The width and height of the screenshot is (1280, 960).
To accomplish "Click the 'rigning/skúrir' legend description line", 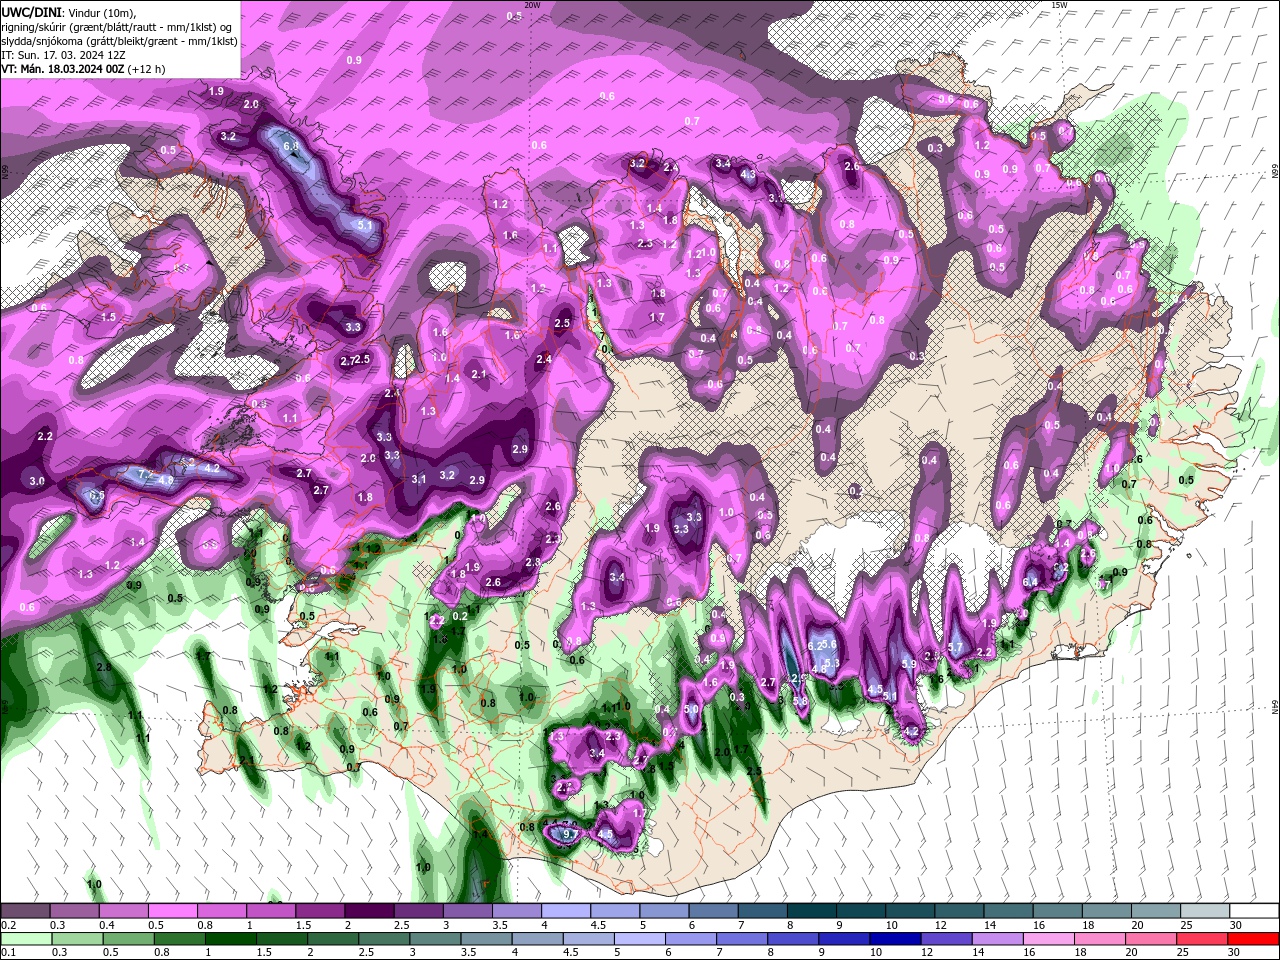I will point(116,27).
